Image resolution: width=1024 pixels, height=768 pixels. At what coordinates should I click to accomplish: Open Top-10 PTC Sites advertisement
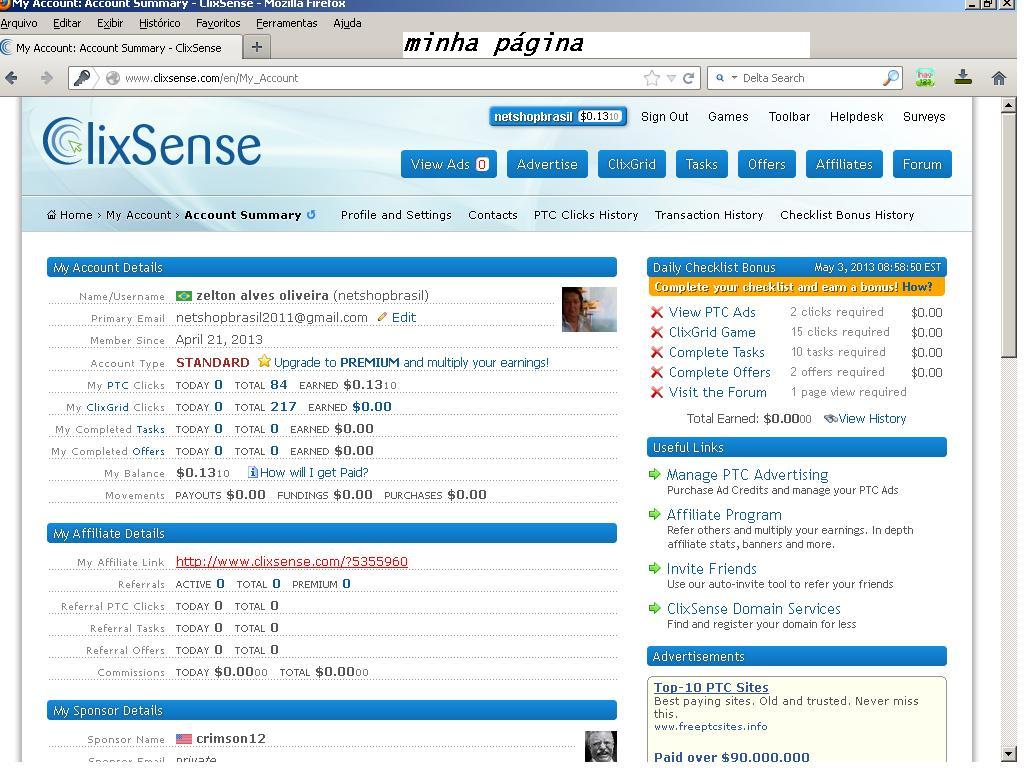tap(711, 687)
